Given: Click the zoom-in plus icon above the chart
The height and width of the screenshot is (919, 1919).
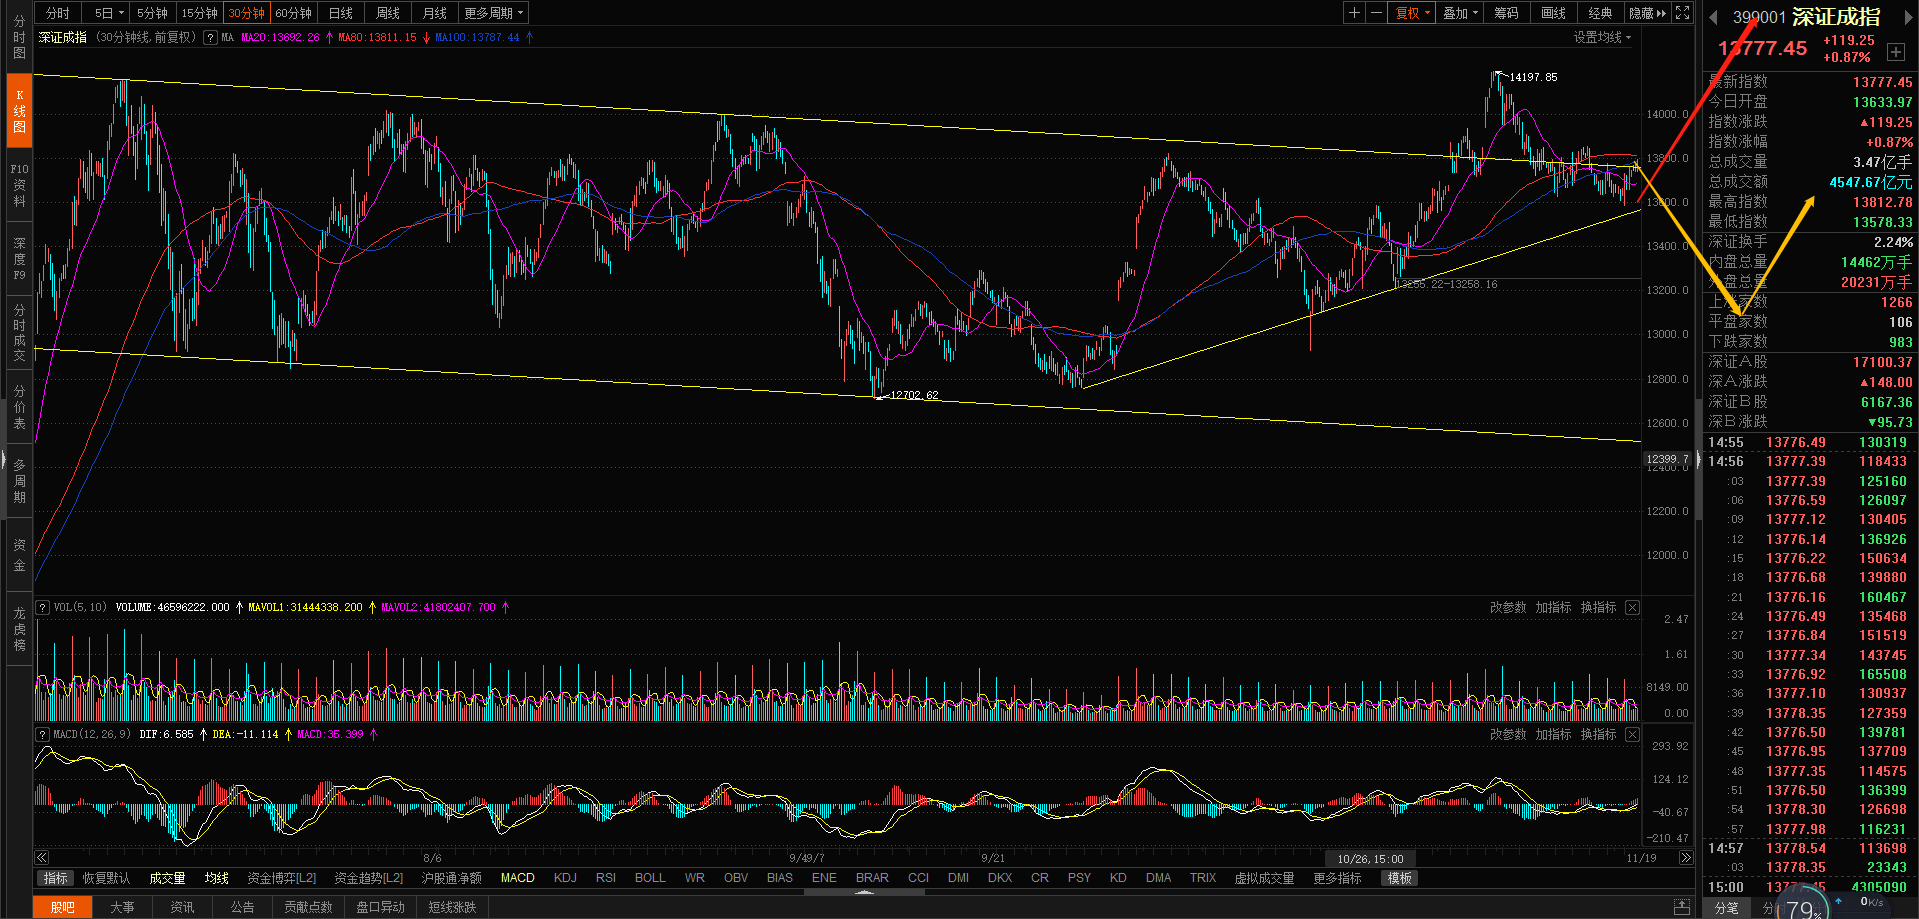Looking at the screenshot, I should (x=1354, y=13).
